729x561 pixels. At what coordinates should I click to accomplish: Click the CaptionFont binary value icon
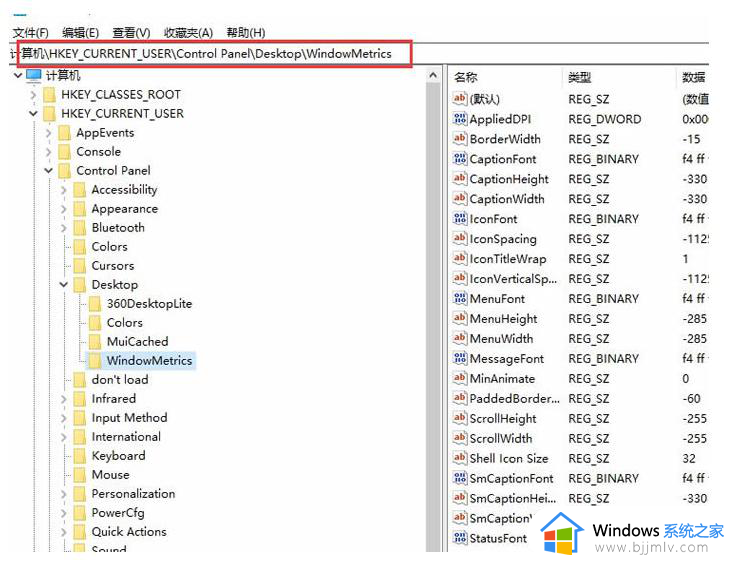pyautogui.click(x=460, y=158)
